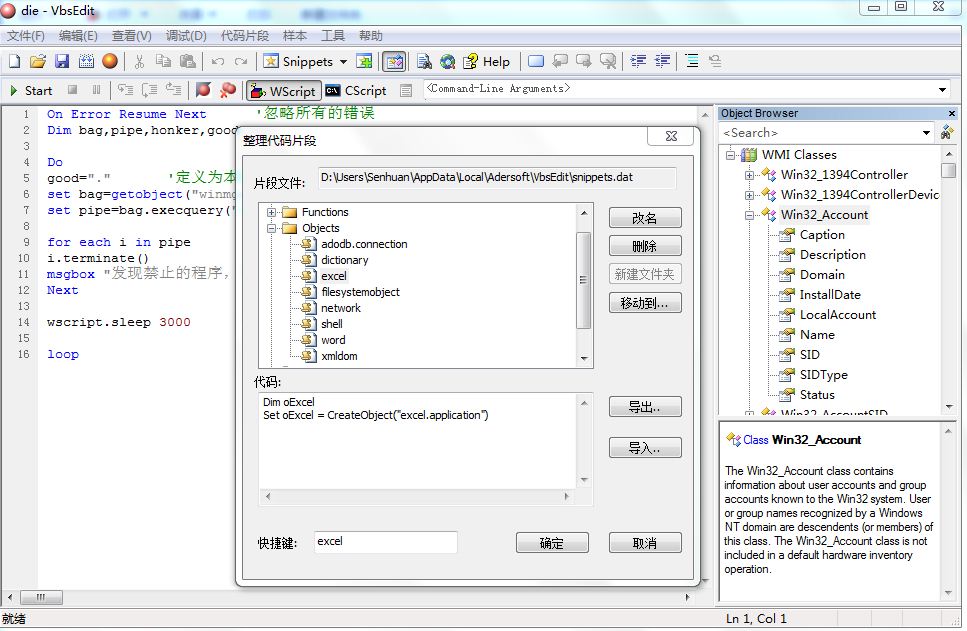The image size is (967, 631).
Task: Click the 导出.. export button
Action: tap(645, 406)
